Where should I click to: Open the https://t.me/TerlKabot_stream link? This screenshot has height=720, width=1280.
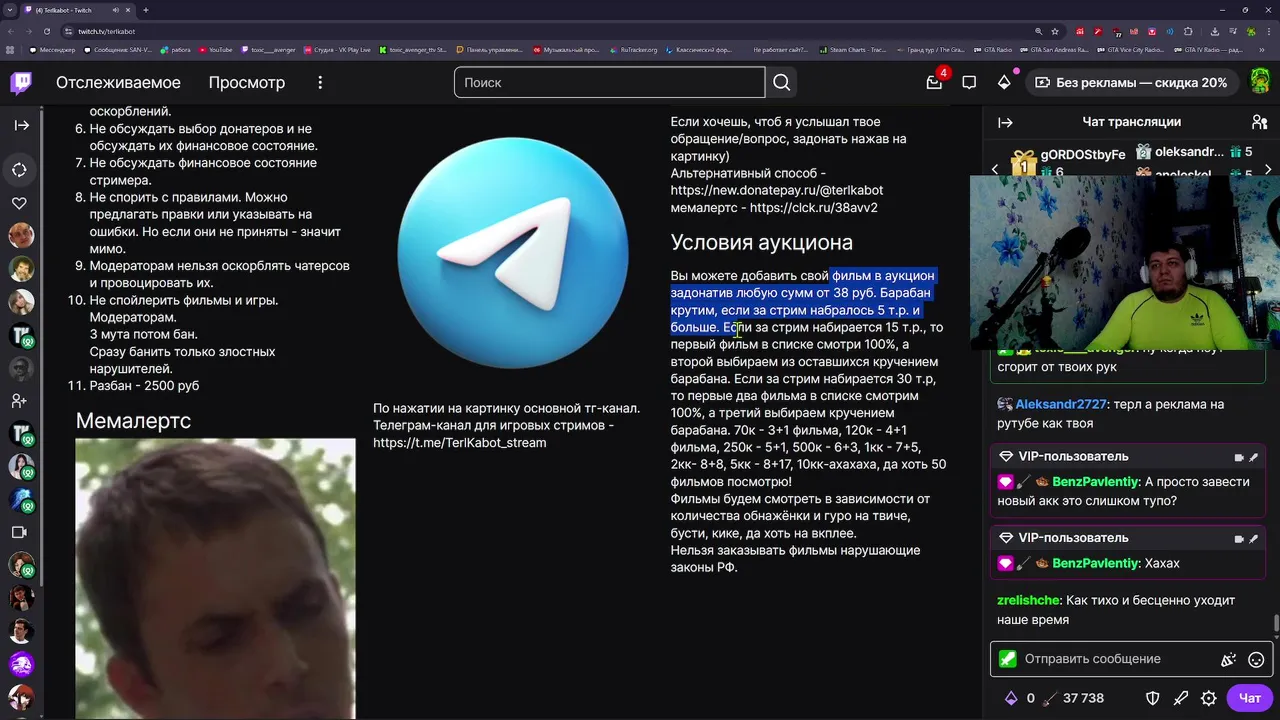point(460,442)
